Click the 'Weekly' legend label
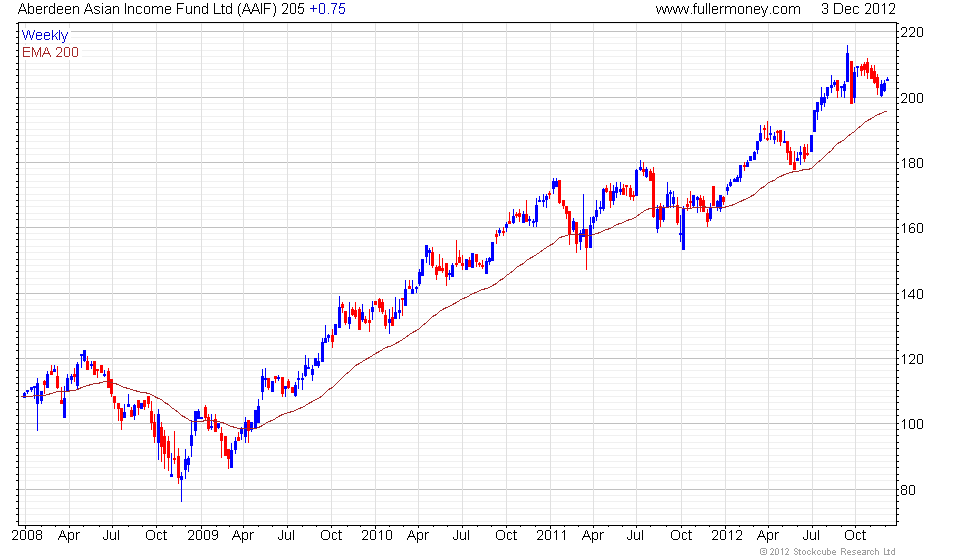This screenshot has width=980, height=560. pyautogui.click(x=44, y=36)
